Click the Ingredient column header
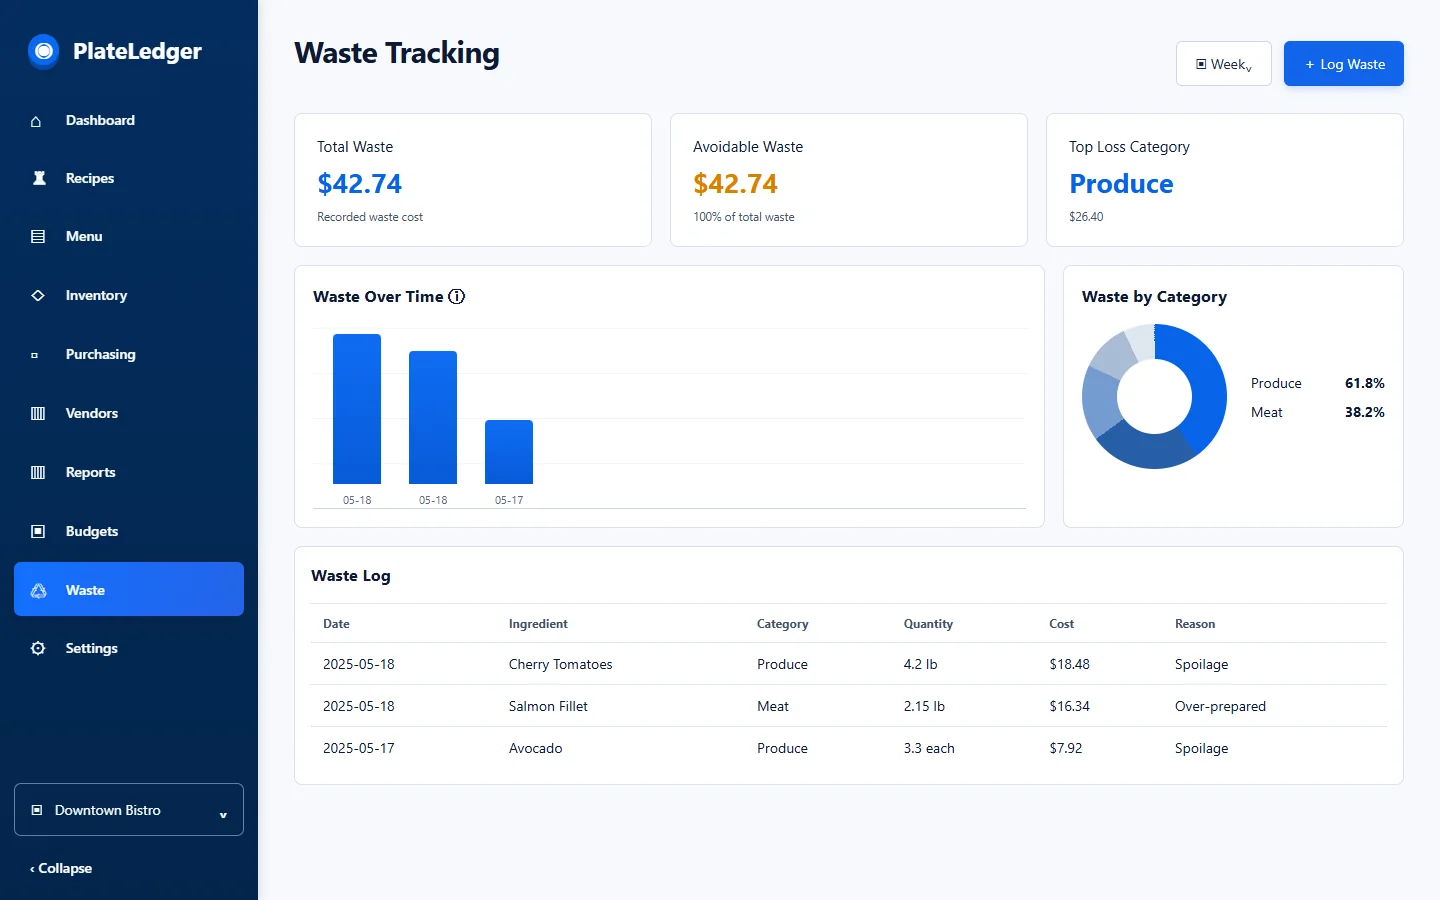 (x=538, y=624)
